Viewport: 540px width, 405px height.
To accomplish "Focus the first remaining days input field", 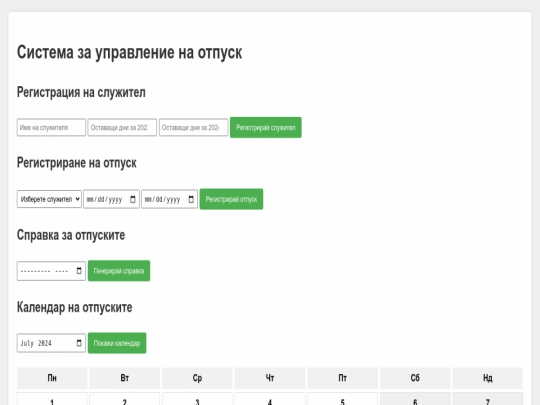I will (x=122, y=127).
